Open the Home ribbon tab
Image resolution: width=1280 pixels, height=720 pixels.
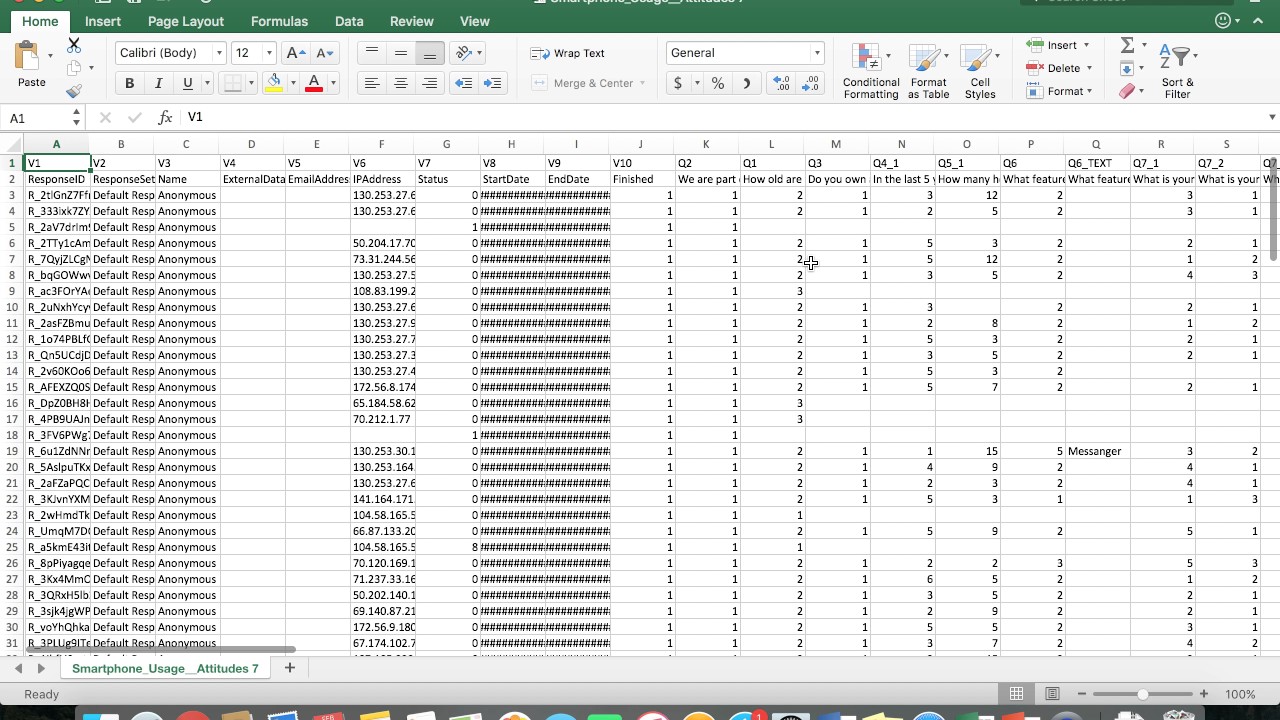[x=40, y=21]
